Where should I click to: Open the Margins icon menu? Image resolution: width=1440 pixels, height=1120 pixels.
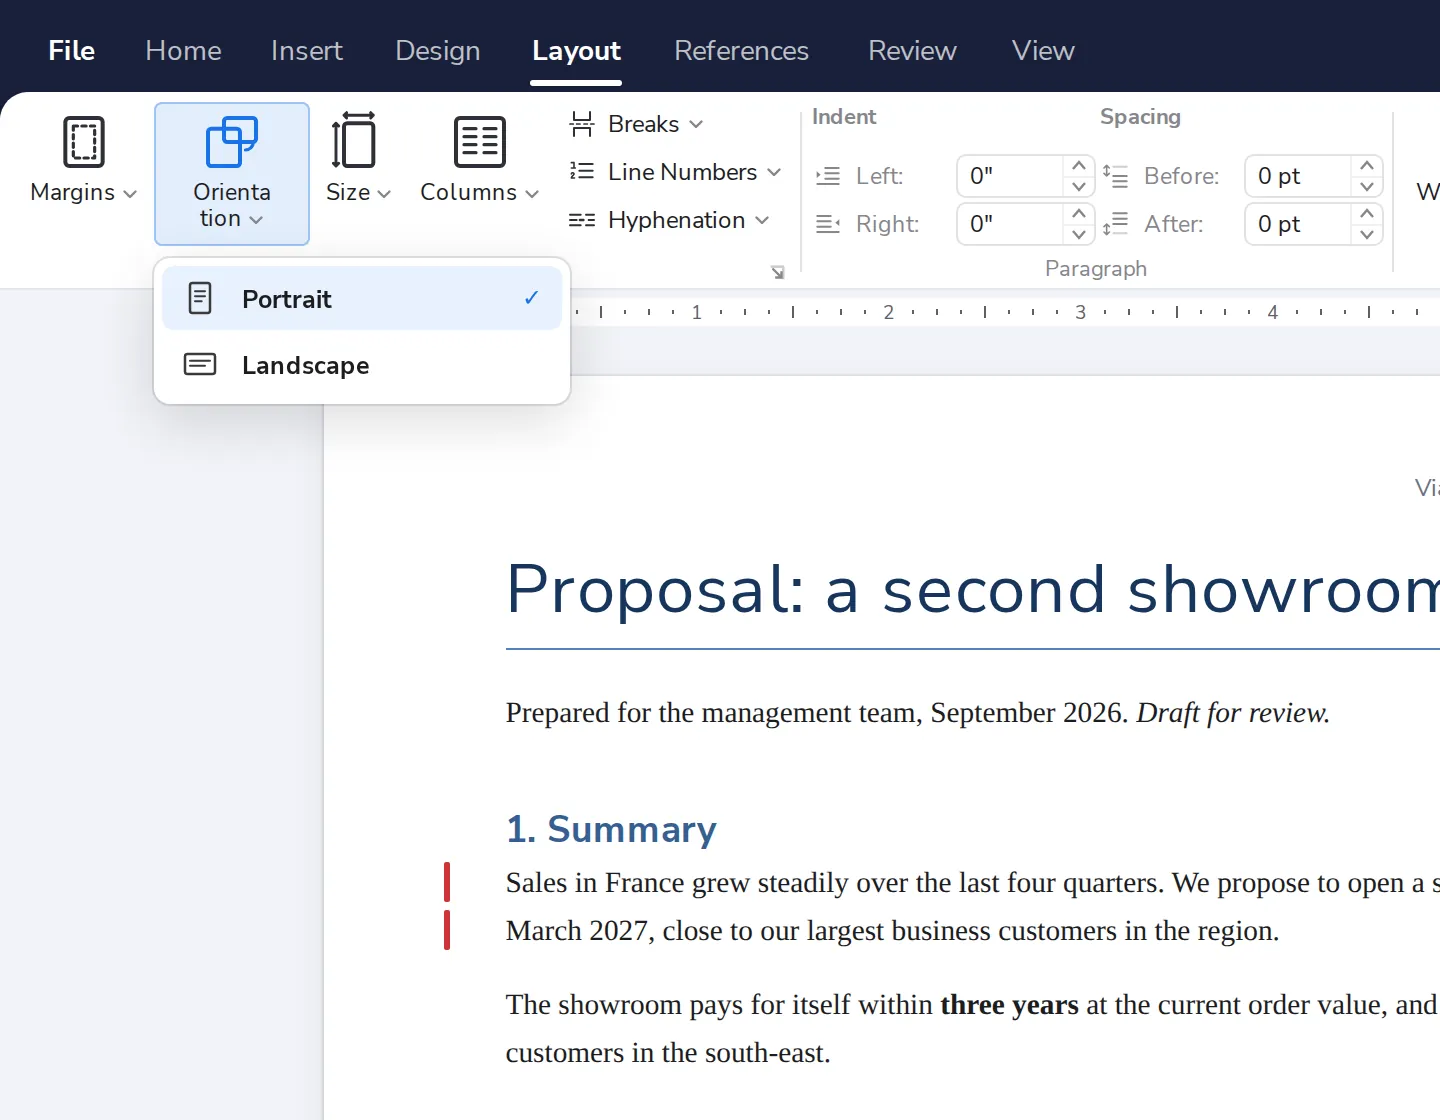(x=84, y=142)
